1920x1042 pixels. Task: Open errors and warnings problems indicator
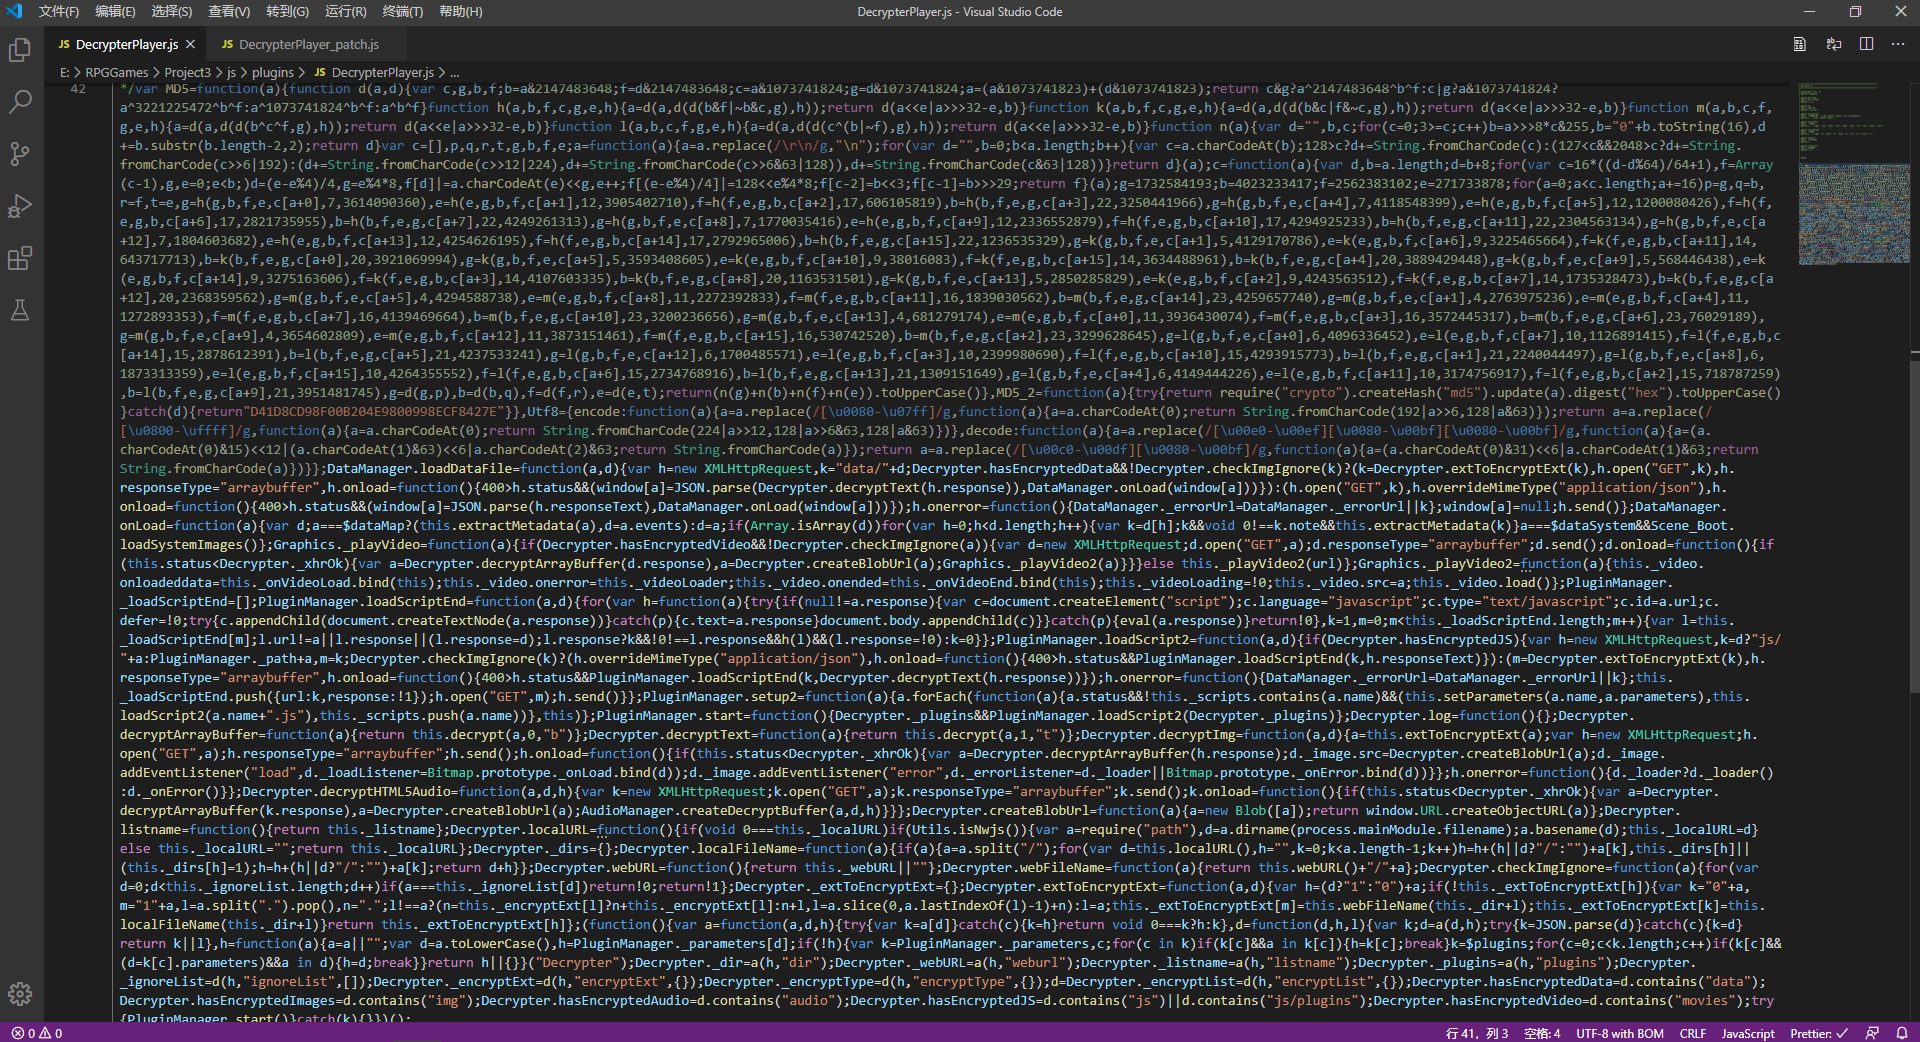37,1033
